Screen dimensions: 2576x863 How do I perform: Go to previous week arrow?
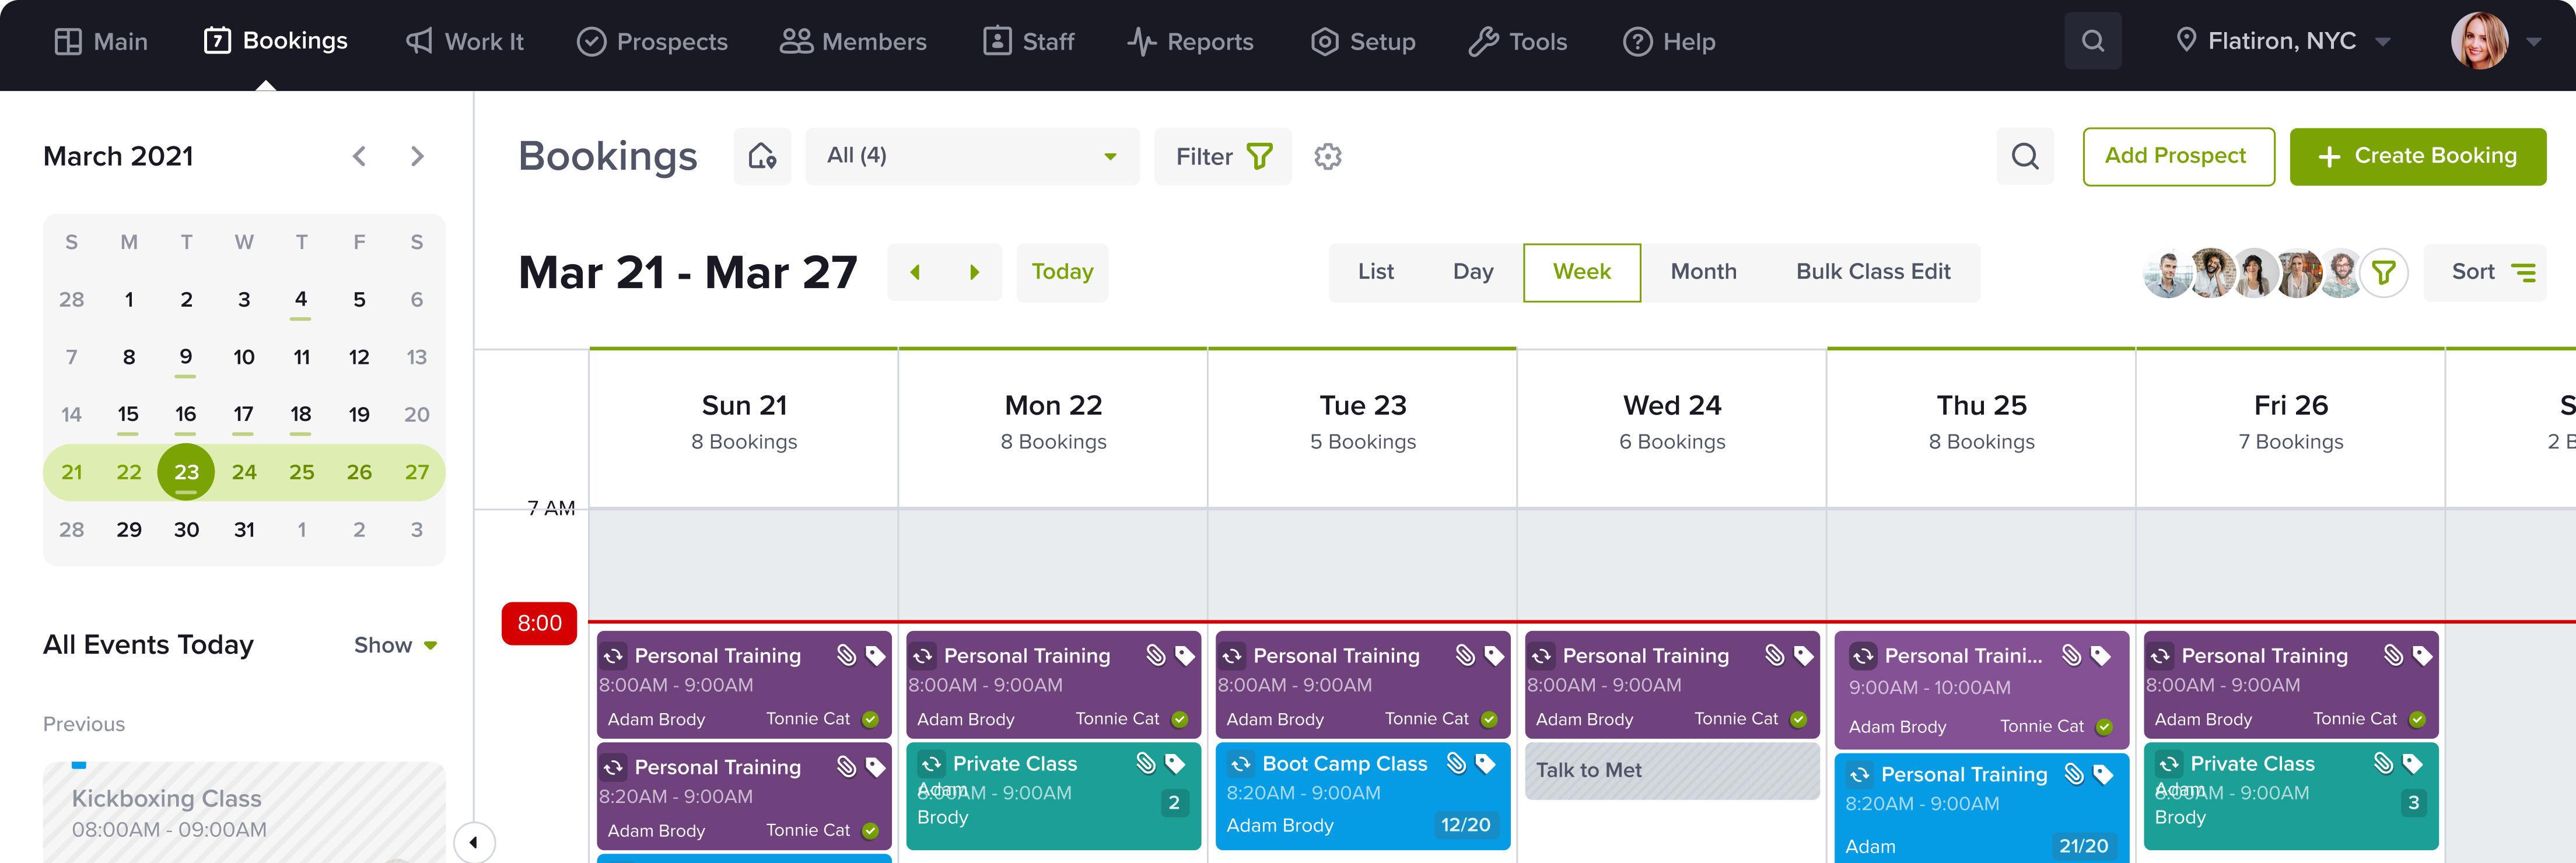[915, 272]
